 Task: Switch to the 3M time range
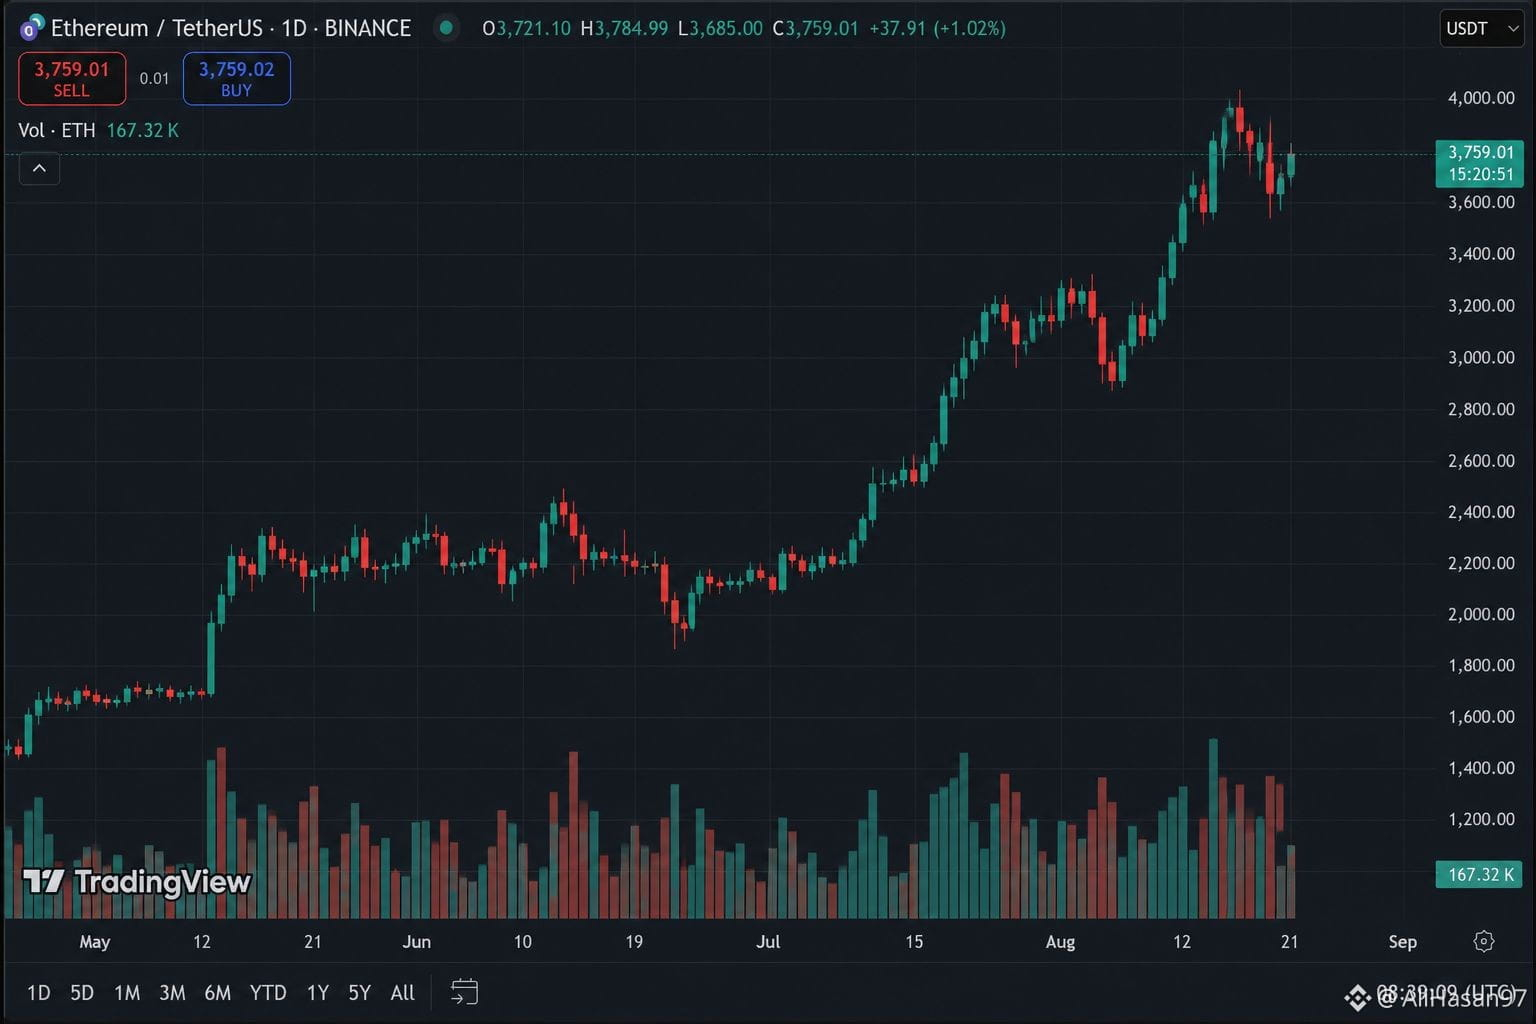coord(172,993)
